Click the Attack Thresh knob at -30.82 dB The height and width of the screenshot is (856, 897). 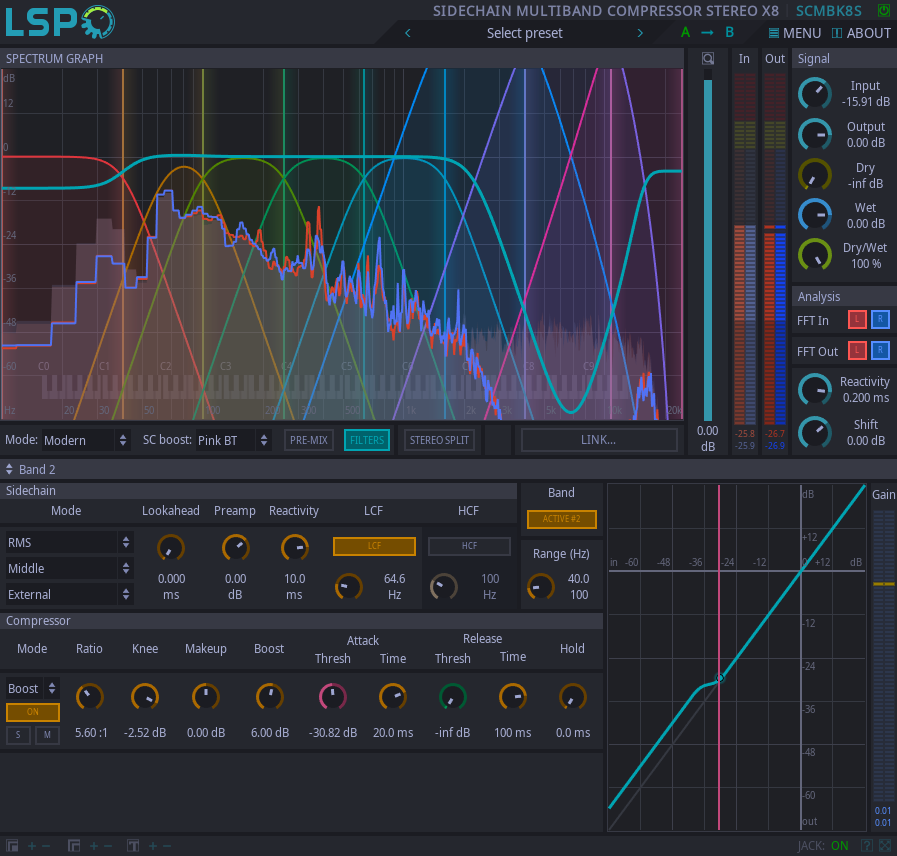pyautogui.click(x=332, y=697)
